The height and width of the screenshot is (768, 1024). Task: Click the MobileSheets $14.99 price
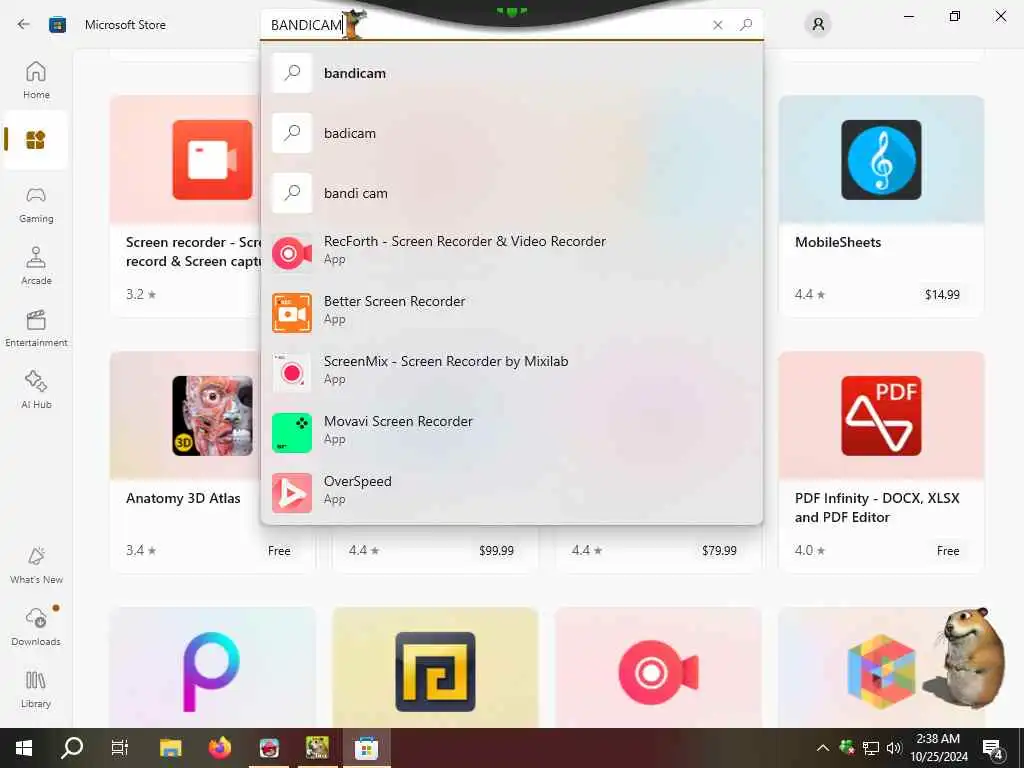click(942, 295)
